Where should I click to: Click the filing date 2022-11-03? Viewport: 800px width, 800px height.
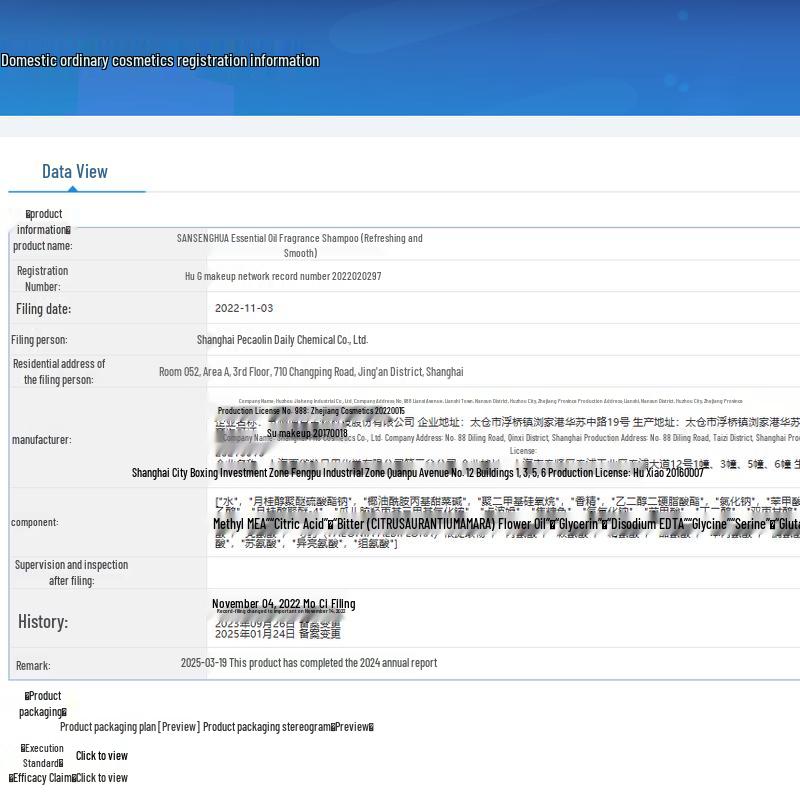244,308
